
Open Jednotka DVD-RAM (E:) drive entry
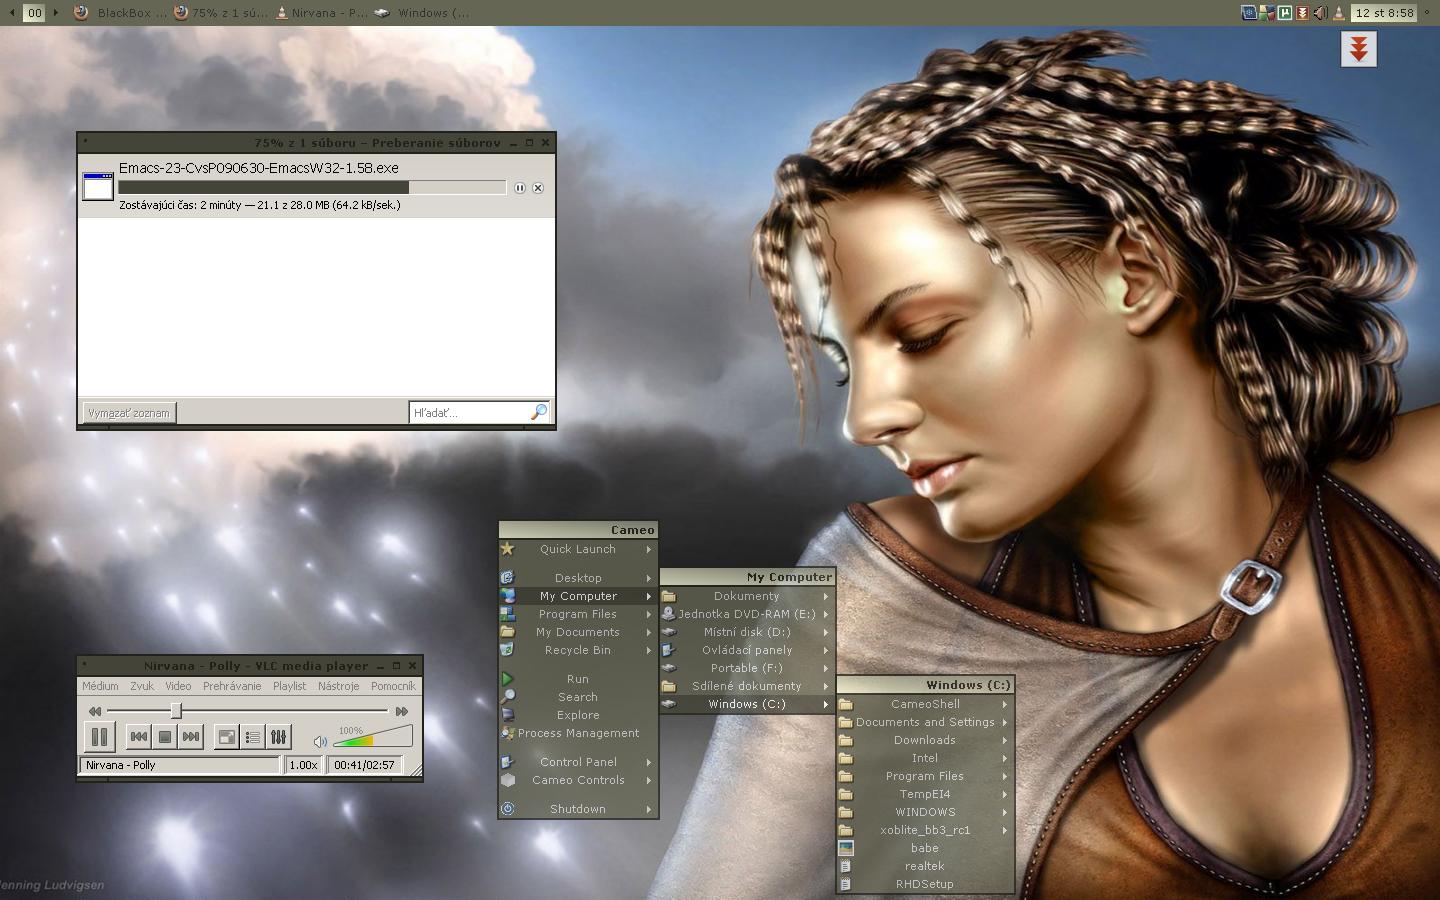(x=747, y=614)
